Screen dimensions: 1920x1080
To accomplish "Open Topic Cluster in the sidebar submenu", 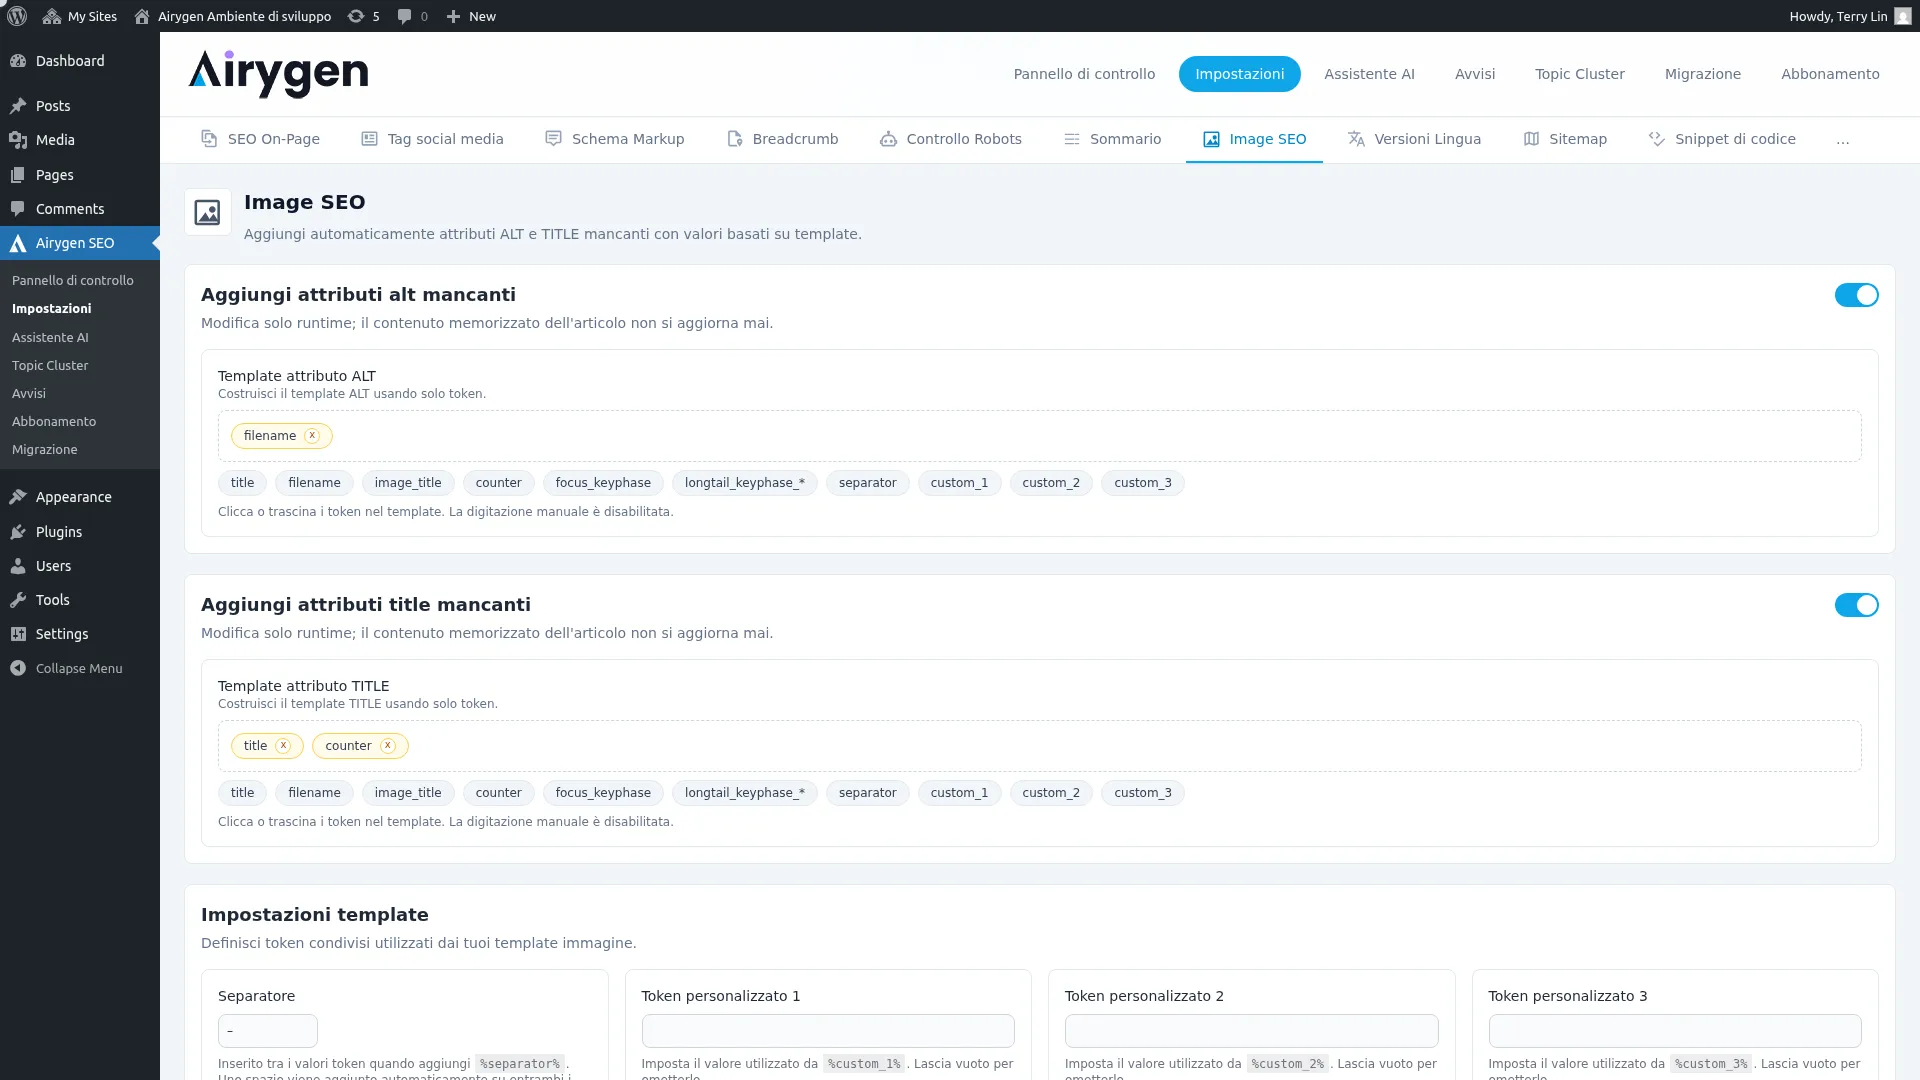I will tap(50, 366).
